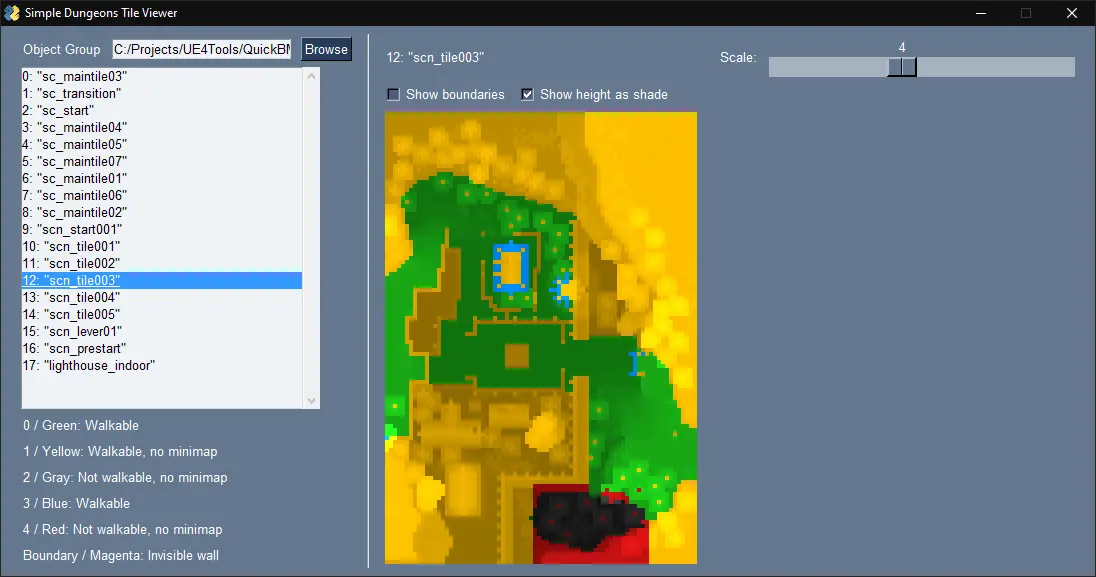Click the '12: "scn_tile003"' tile heading
The width and height of the screenshot is (1096, 577).
pos(435,57)
